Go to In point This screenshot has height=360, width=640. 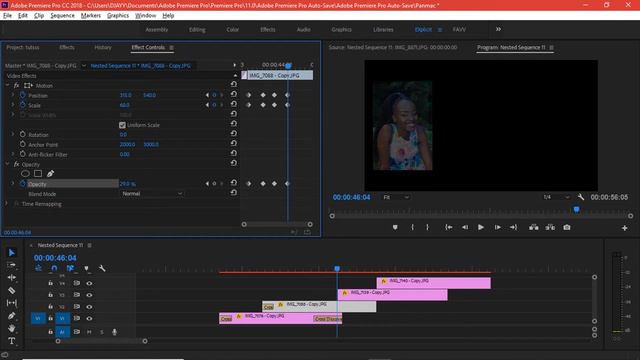click(x=449, y=227)
